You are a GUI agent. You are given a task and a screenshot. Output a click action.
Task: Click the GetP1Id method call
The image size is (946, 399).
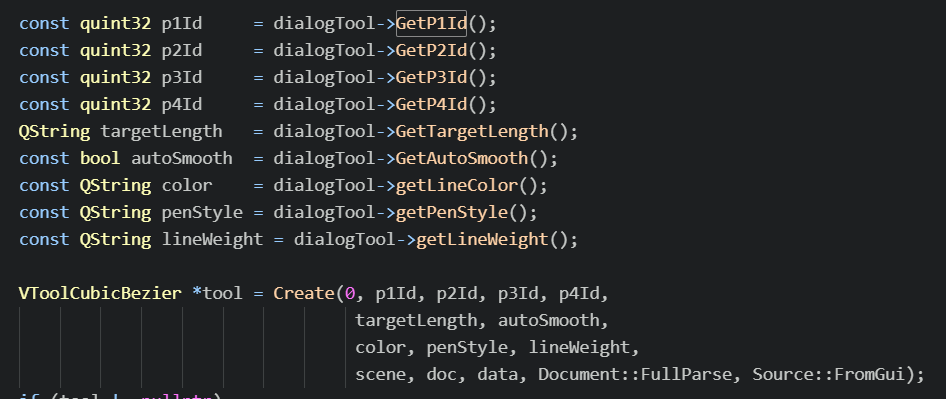pyautogui.click(x=431, y=24)
